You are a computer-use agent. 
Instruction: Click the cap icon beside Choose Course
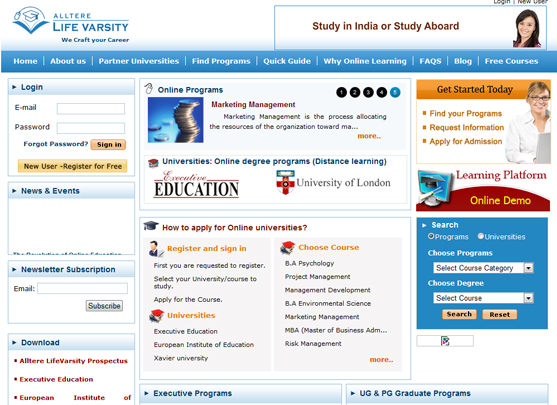point(287,248)
